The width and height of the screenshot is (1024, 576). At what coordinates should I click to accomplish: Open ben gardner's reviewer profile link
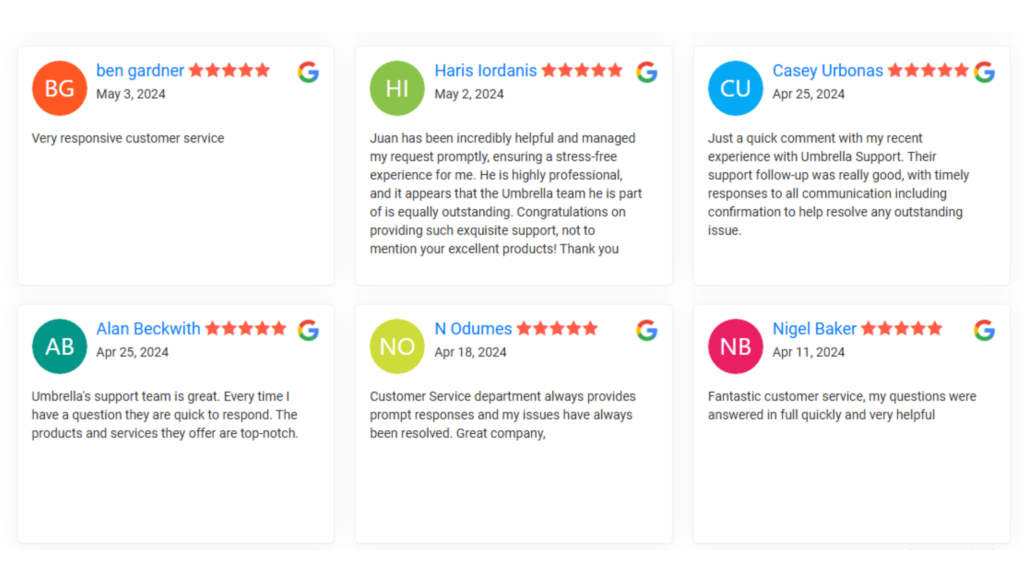140,71
